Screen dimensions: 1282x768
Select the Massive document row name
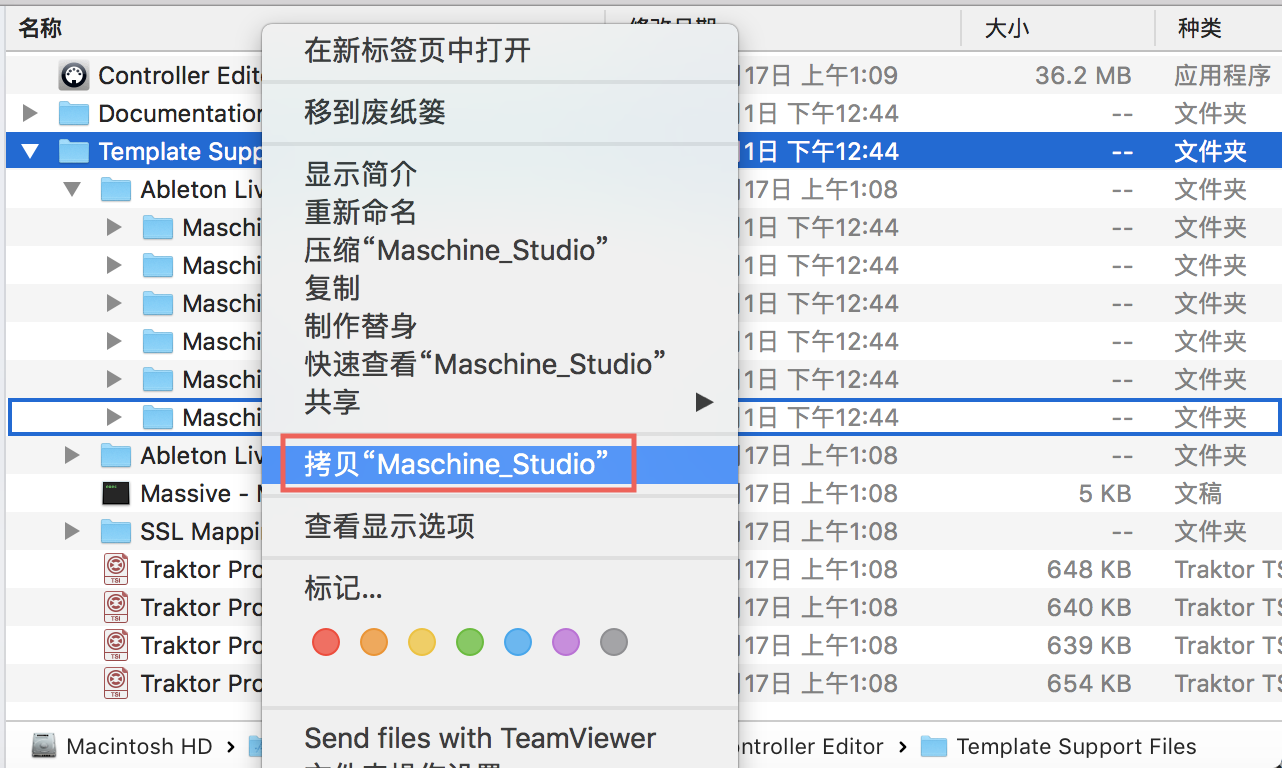(200, 493)
